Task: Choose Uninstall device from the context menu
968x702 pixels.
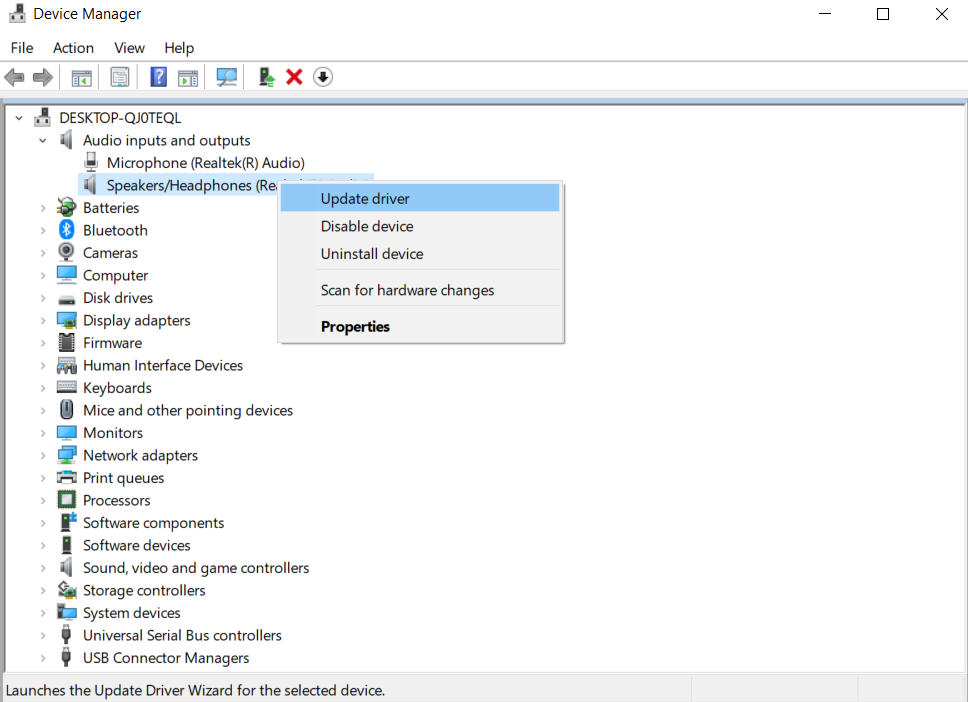Action: [x=371, y=254]
